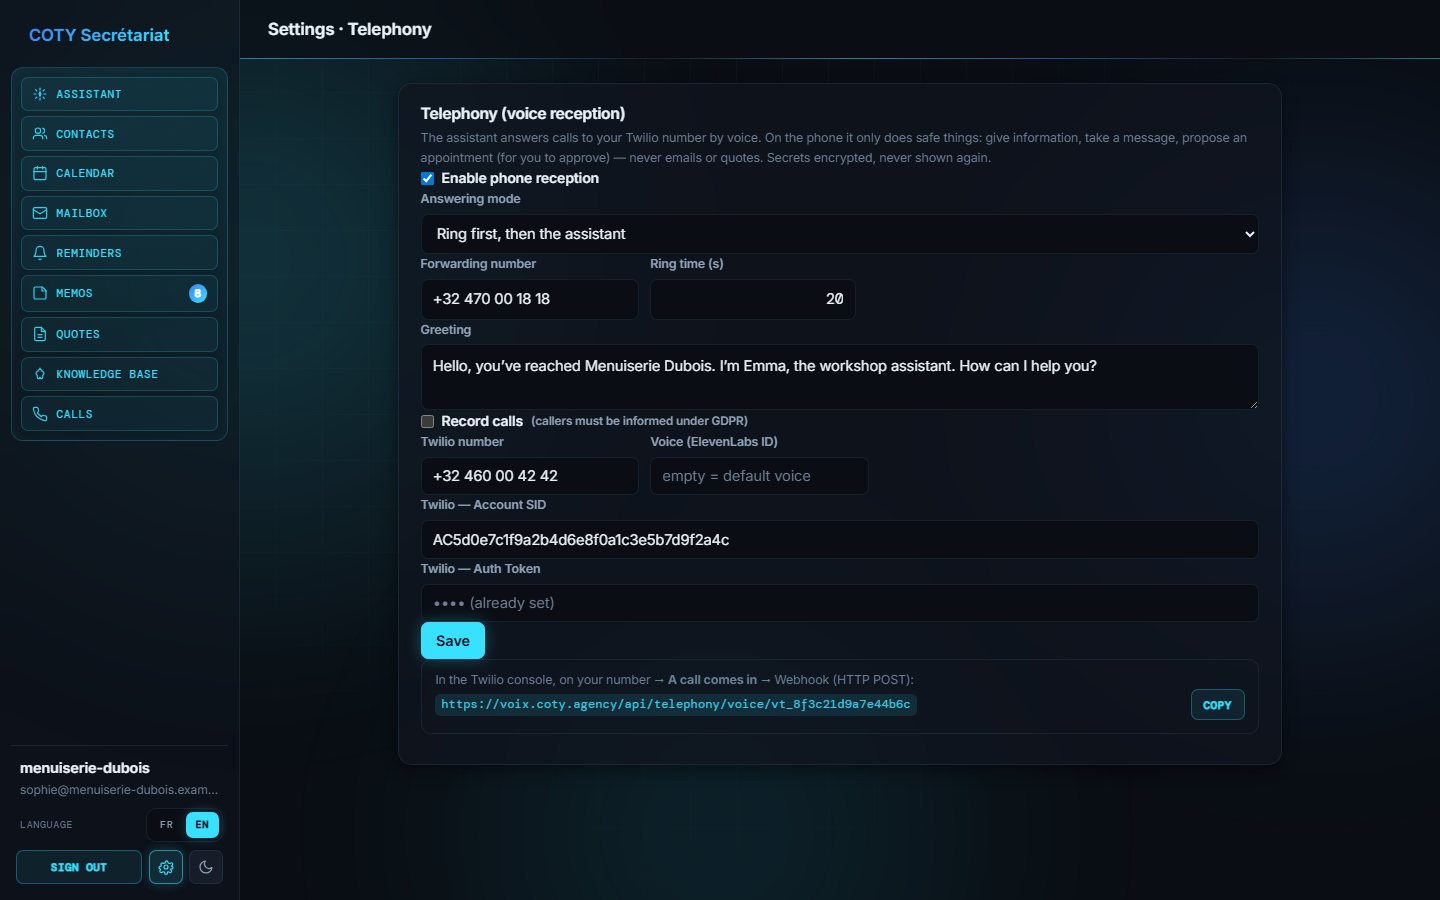Click the Assistant sparkle icon in sidebar
This screenshot has height=900, width=1440.
[40, 94]
